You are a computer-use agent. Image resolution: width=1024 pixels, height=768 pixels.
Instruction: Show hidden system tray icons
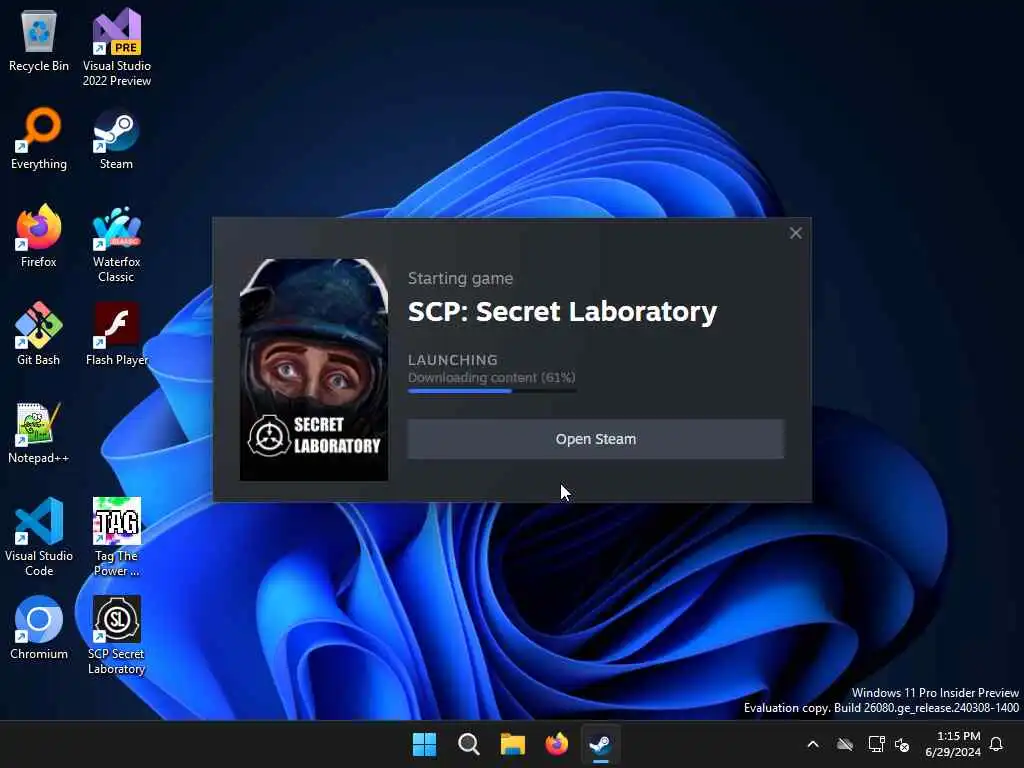[813, 744]
